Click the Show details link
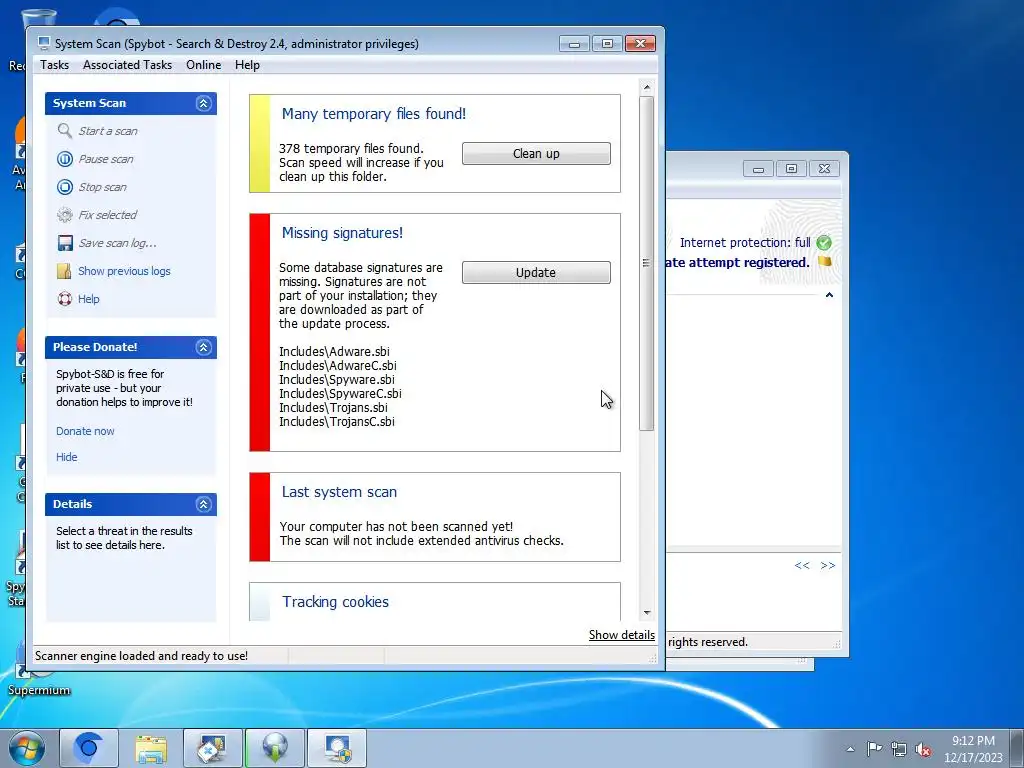Image resolution: width=1024 pixels, height=768 pixels. click(622, 635)
